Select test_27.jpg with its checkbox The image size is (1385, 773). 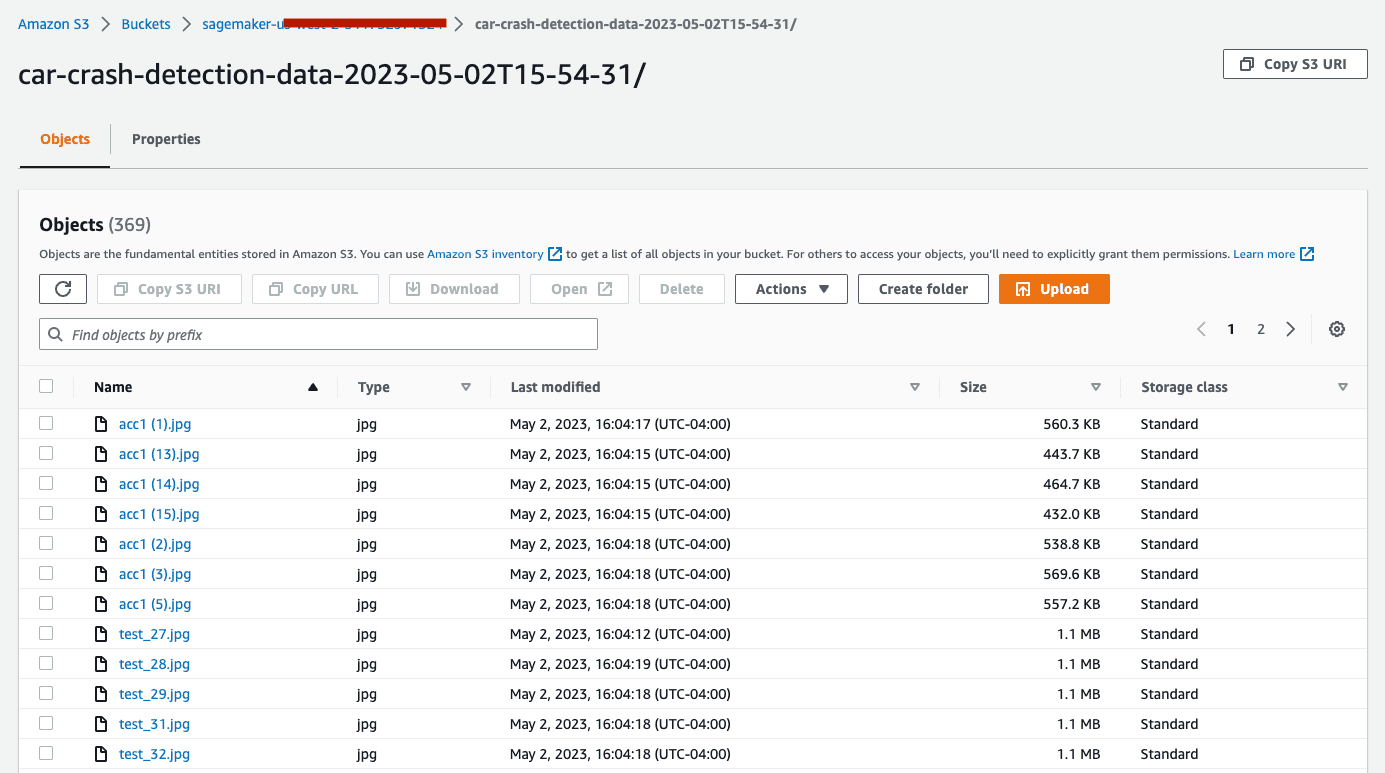pos(46,633)
